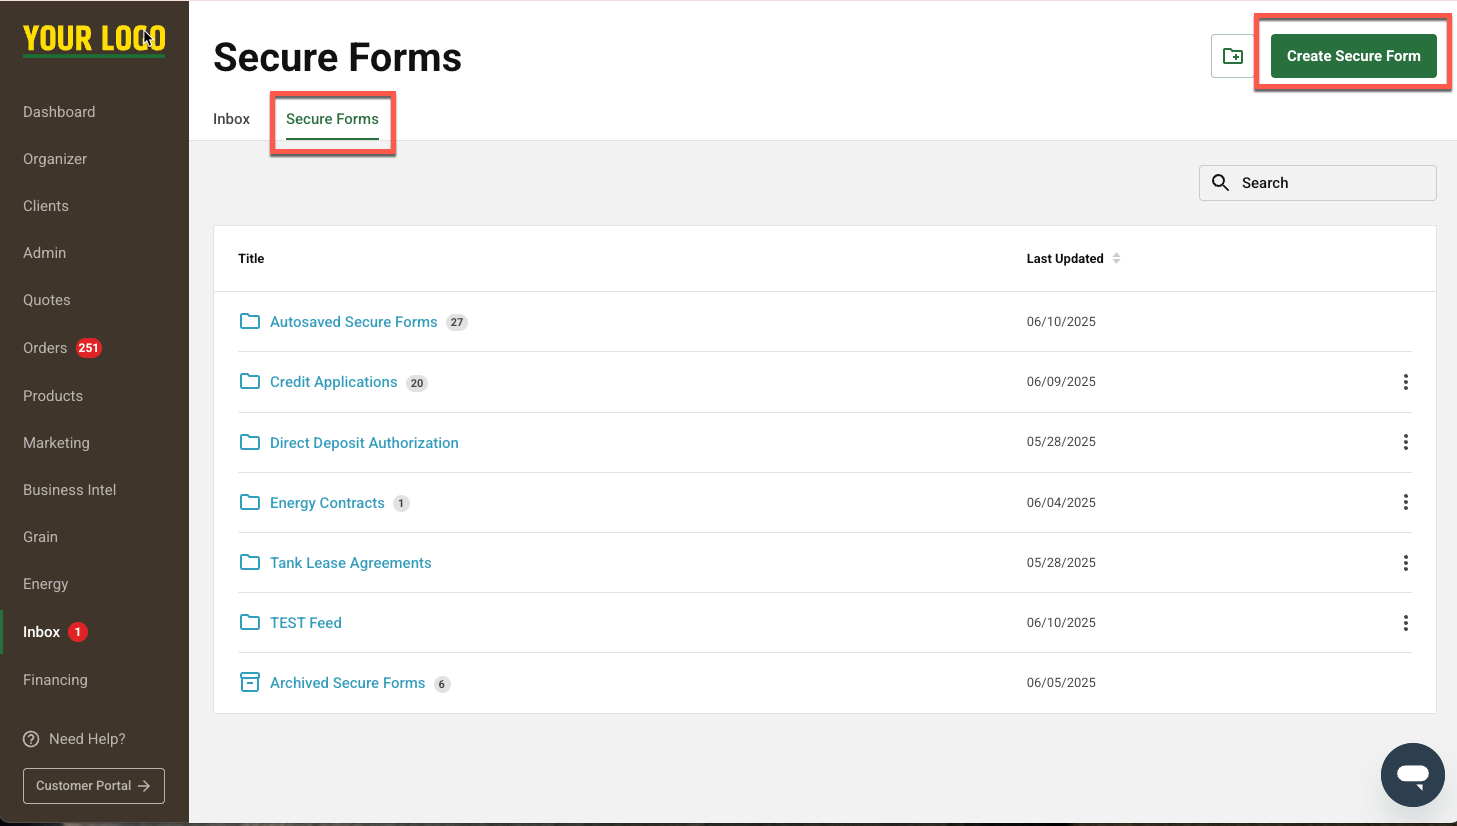Open Admin in the sidebar

tap(44, 253)
